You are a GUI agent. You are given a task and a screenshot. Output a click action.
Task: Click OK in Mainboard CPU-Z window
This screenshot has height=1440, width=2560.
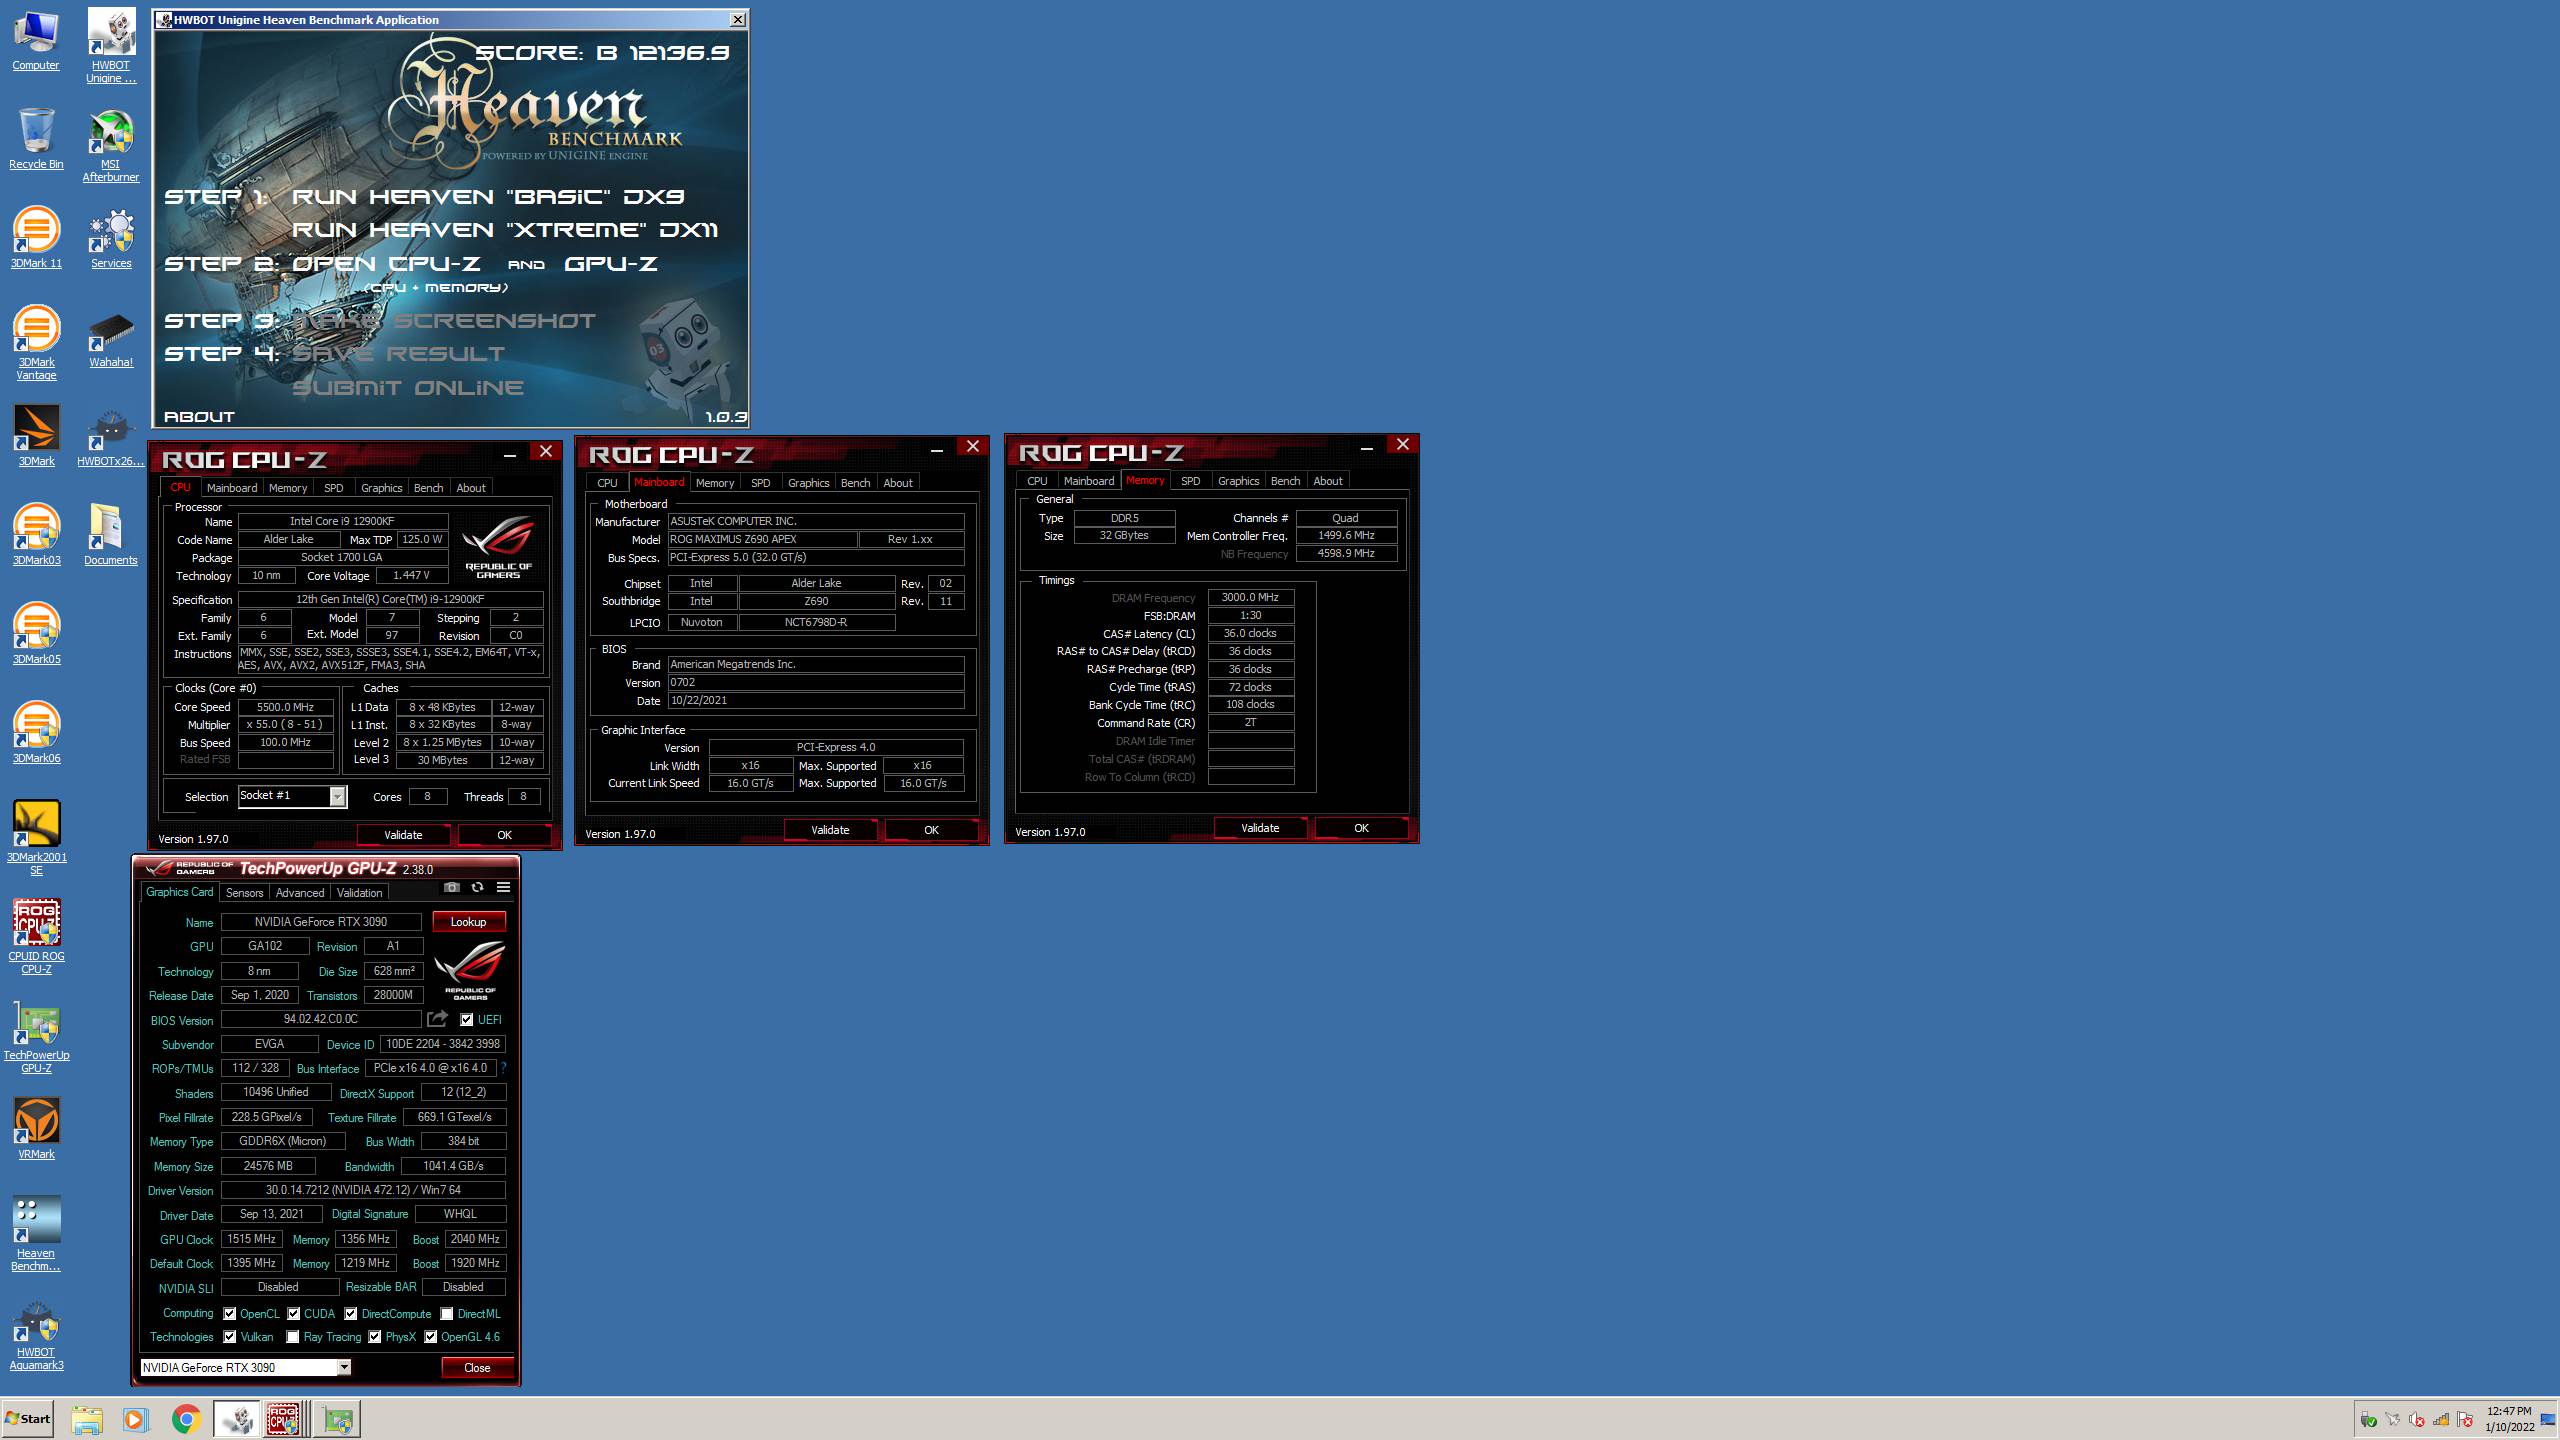coord(931,830)
